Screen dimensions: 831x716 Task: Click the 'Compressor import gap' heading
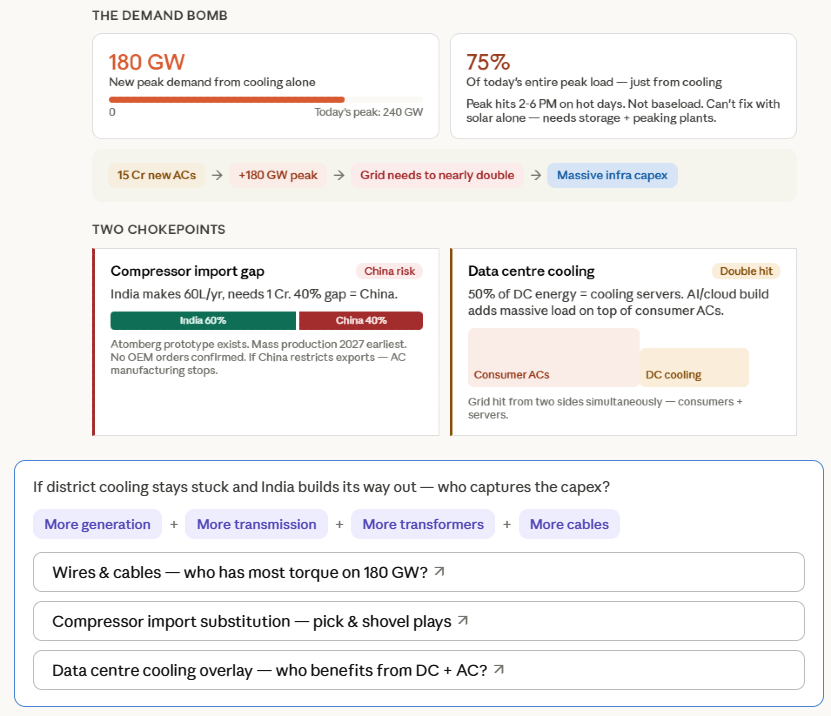pos(187,271)
